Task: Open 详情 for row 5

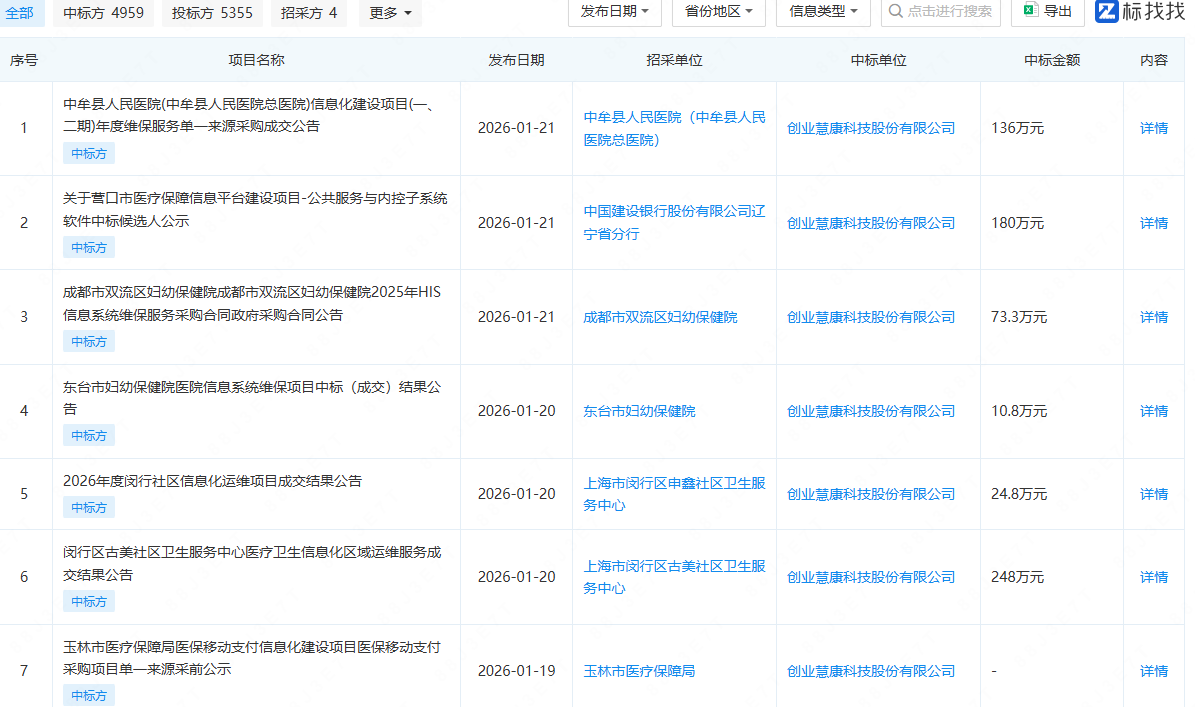Action: (1153, 494)
